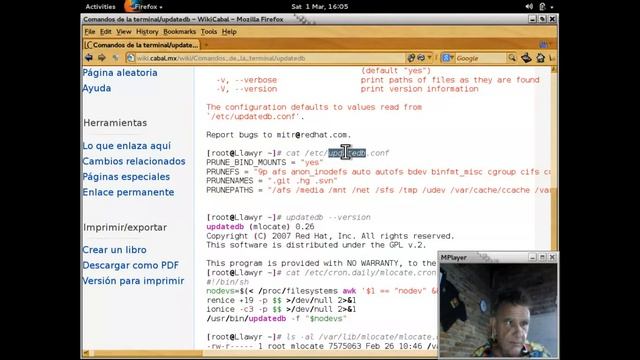Click the text 'Report bugs to mitr@redhat.com.'

point(278,135)
